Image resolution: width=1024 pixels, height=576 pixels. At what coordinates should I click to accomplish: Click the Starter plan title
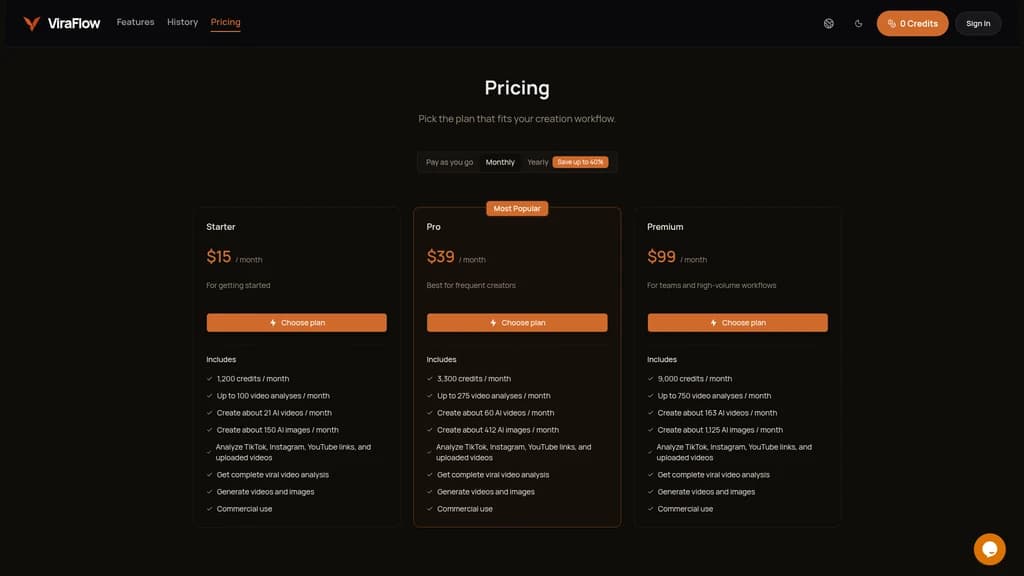coord(221,227)
